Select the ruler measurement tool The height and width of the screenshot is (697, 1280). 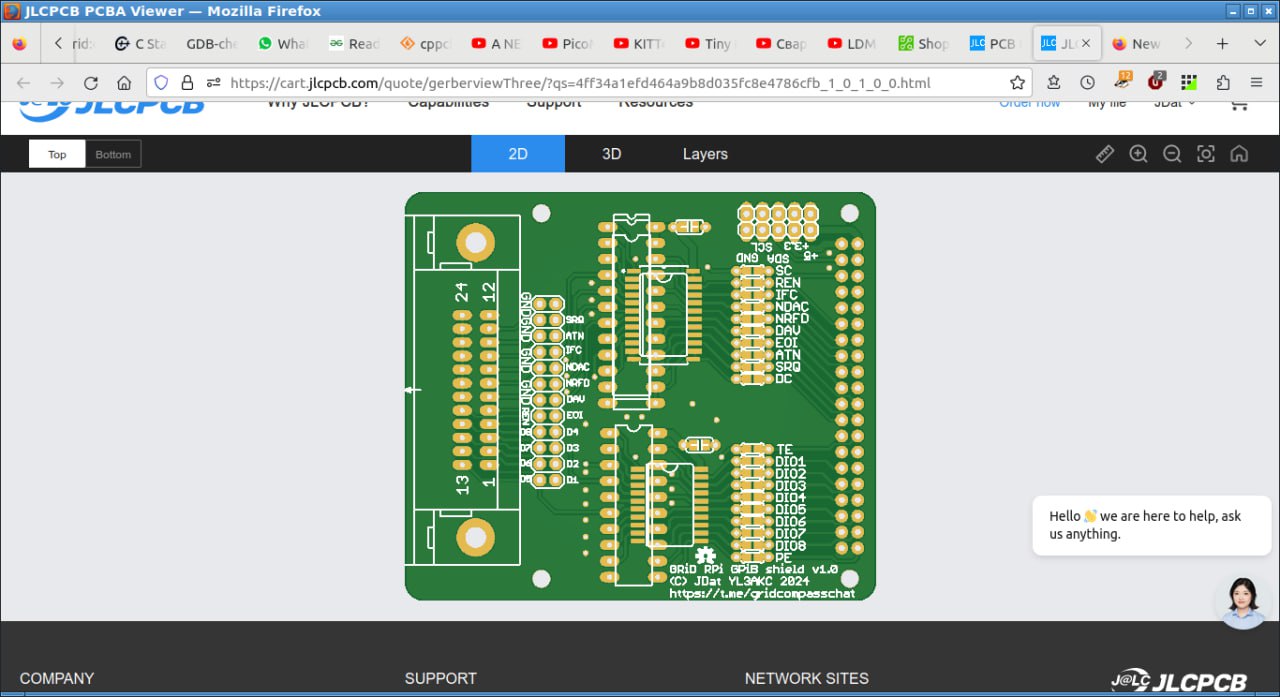[x=1105, y=154]
